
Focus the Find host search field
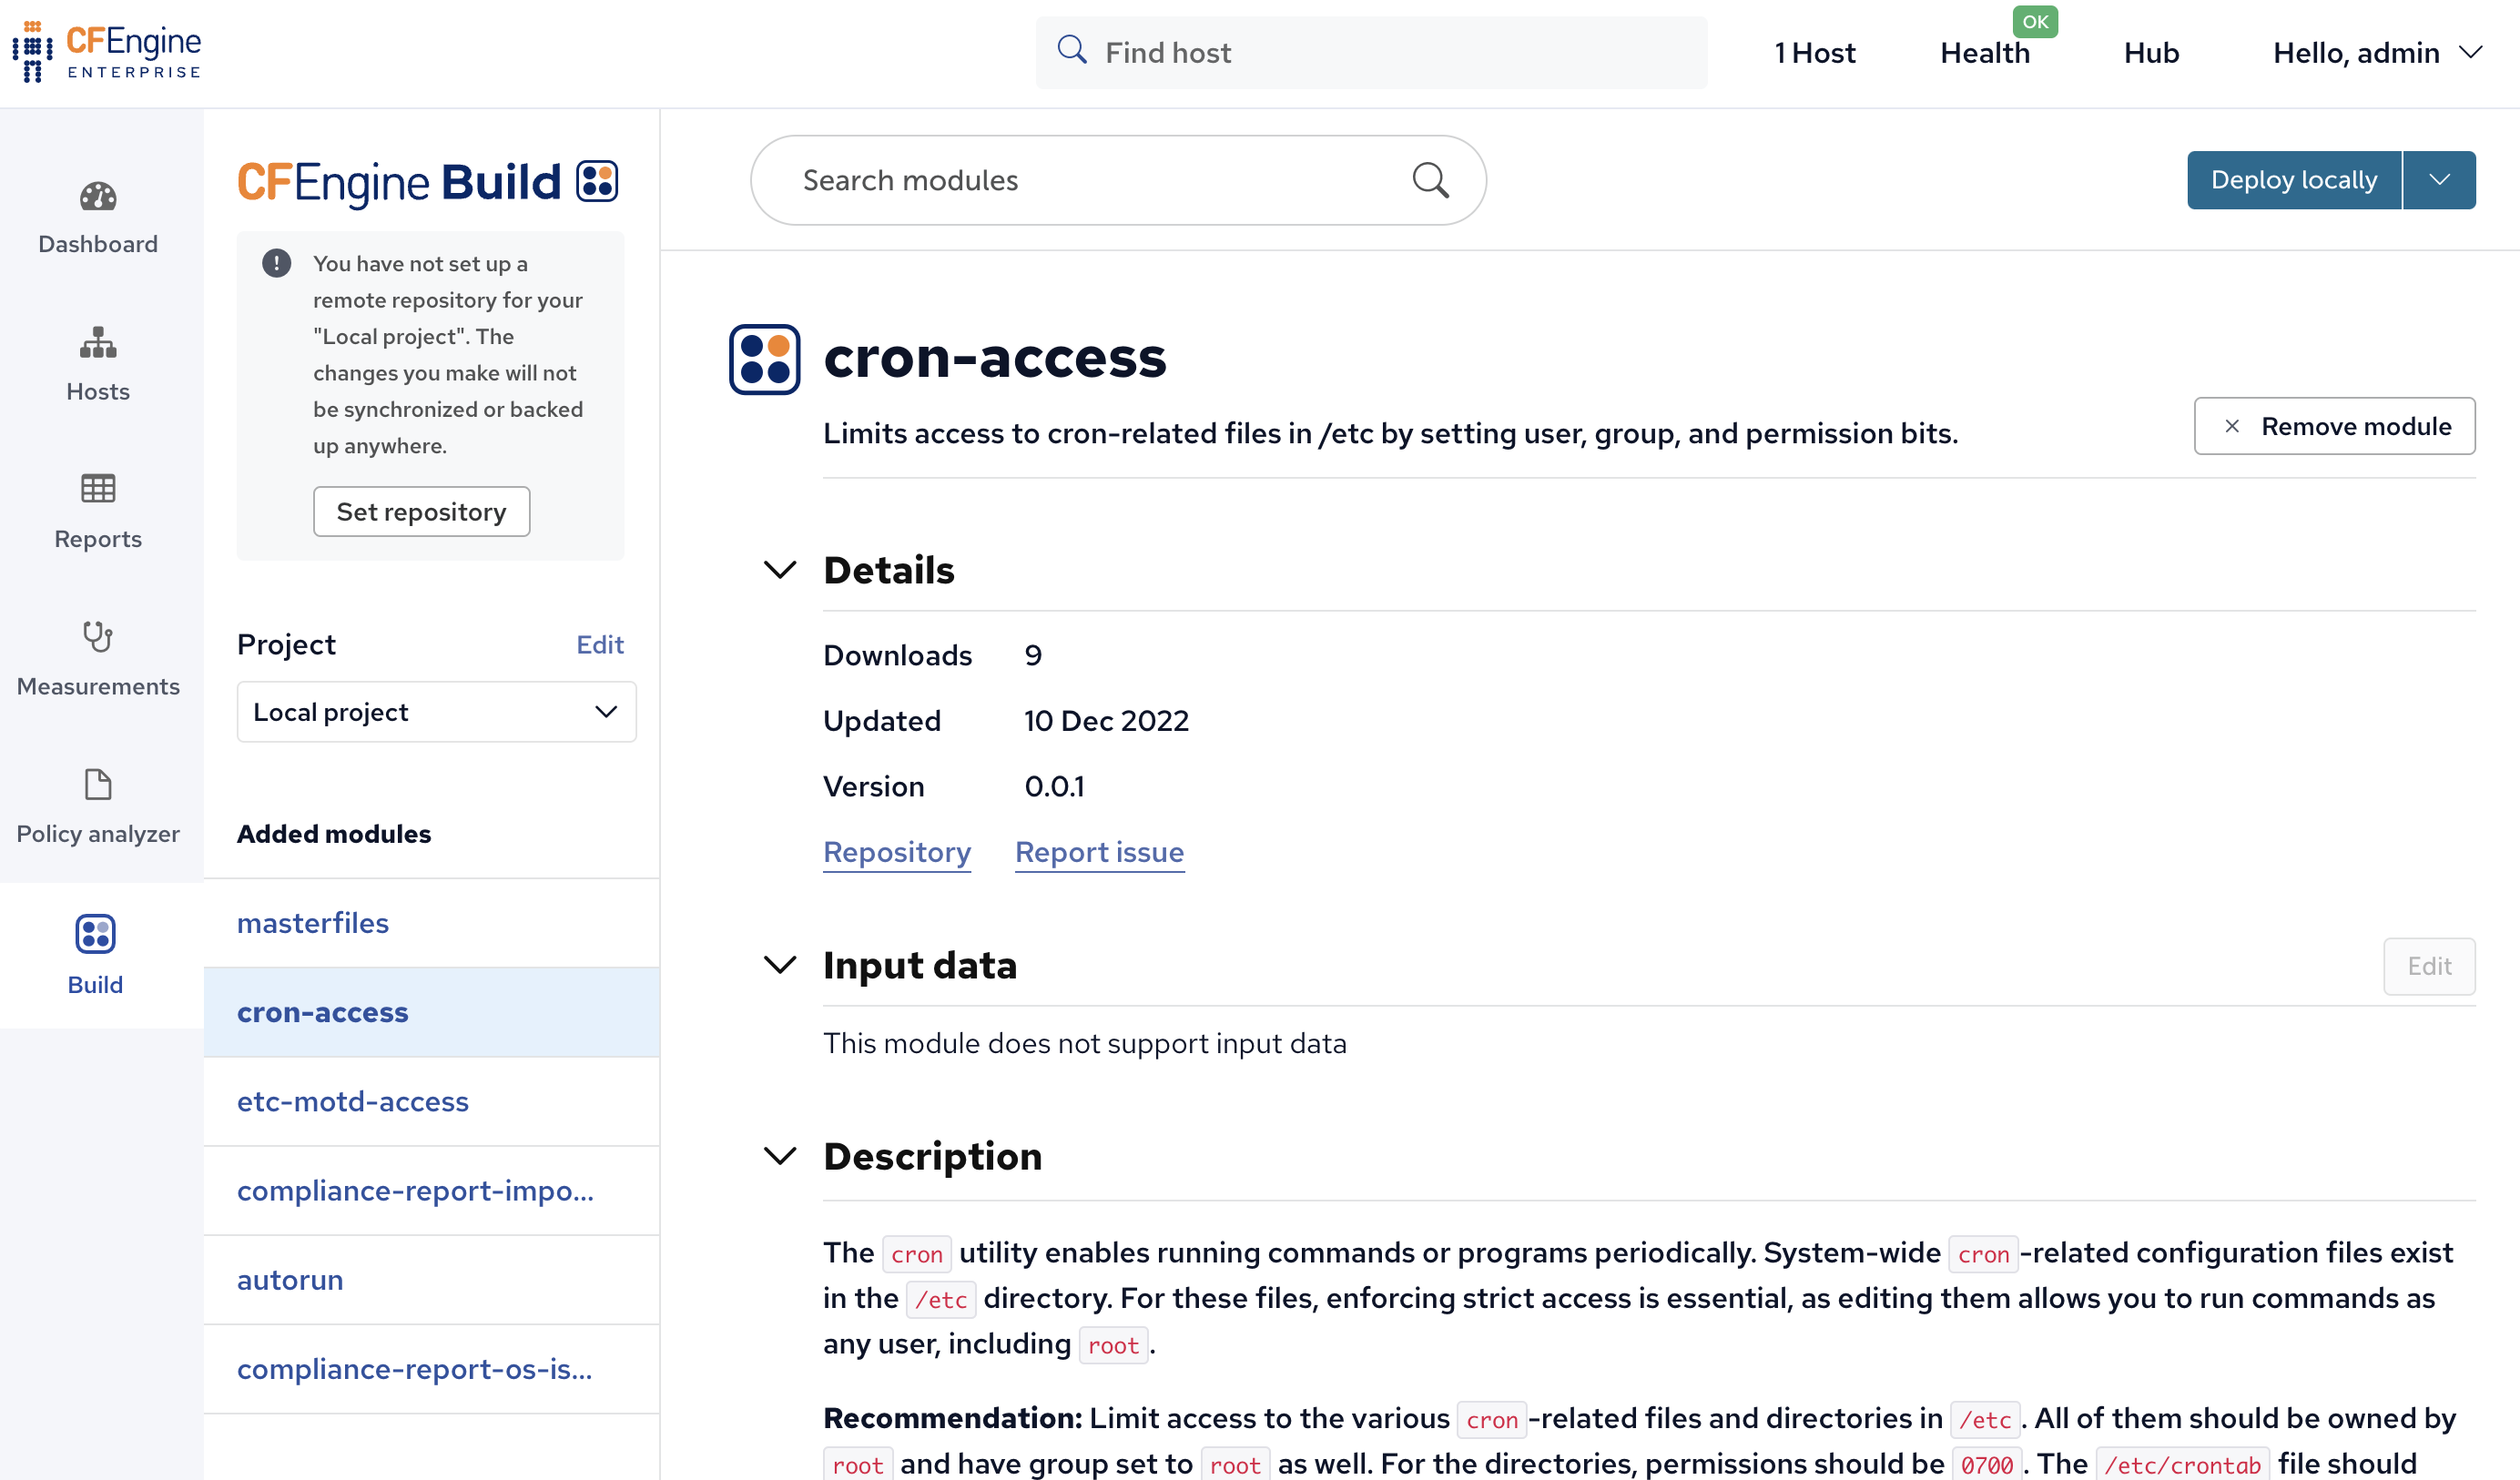coord(1372,52)
